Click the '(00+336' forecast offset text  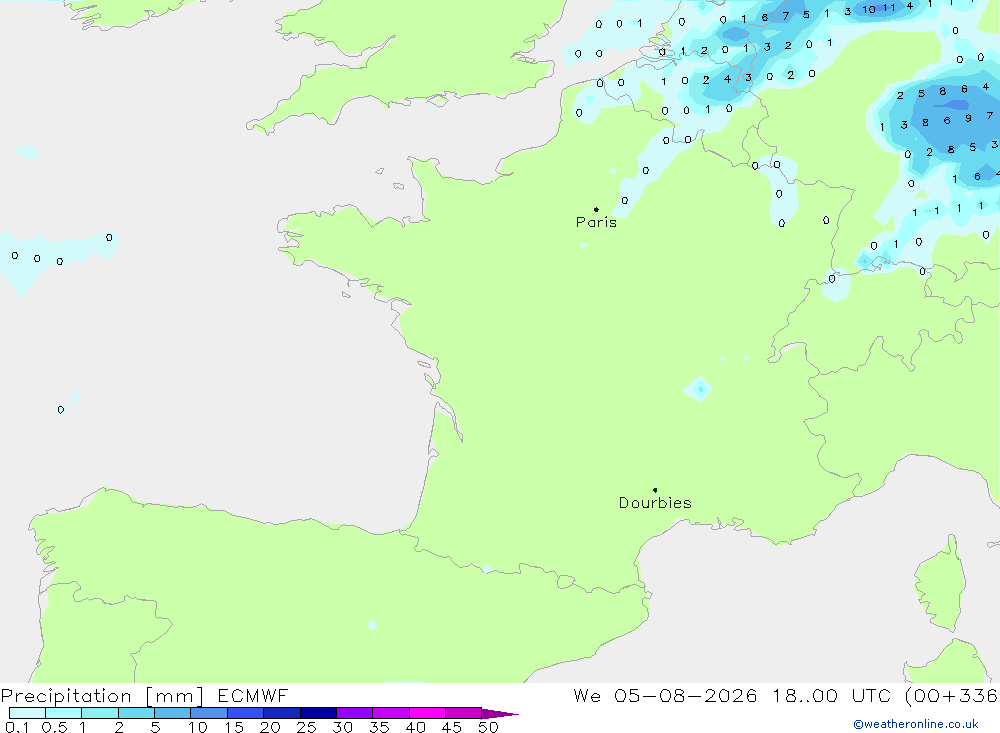pyautogui.click(x=952, y=696)
